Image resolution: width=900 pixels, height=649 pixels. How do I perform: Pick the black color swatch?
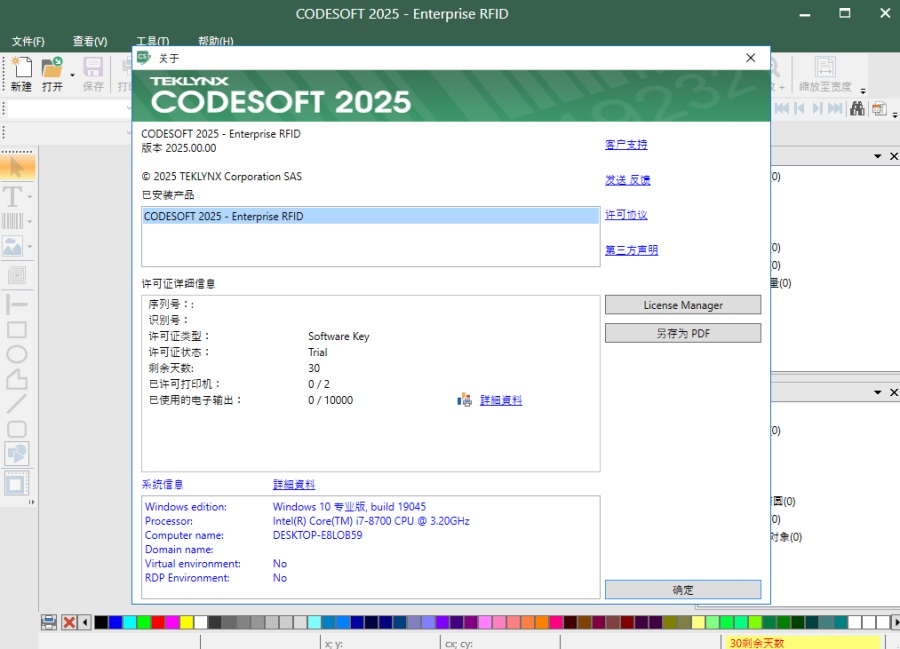click(101, 622)
